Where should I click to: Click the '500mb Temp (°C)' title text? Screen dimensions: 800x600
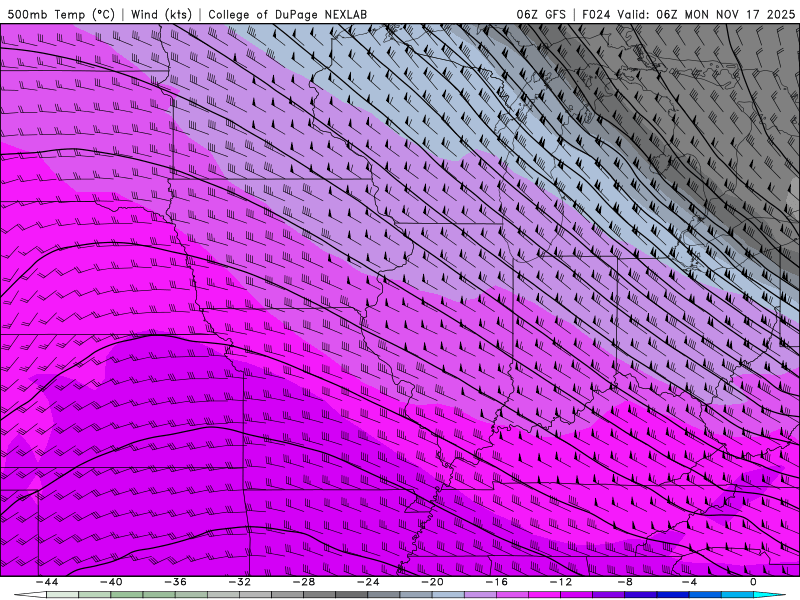pos(61,14)
